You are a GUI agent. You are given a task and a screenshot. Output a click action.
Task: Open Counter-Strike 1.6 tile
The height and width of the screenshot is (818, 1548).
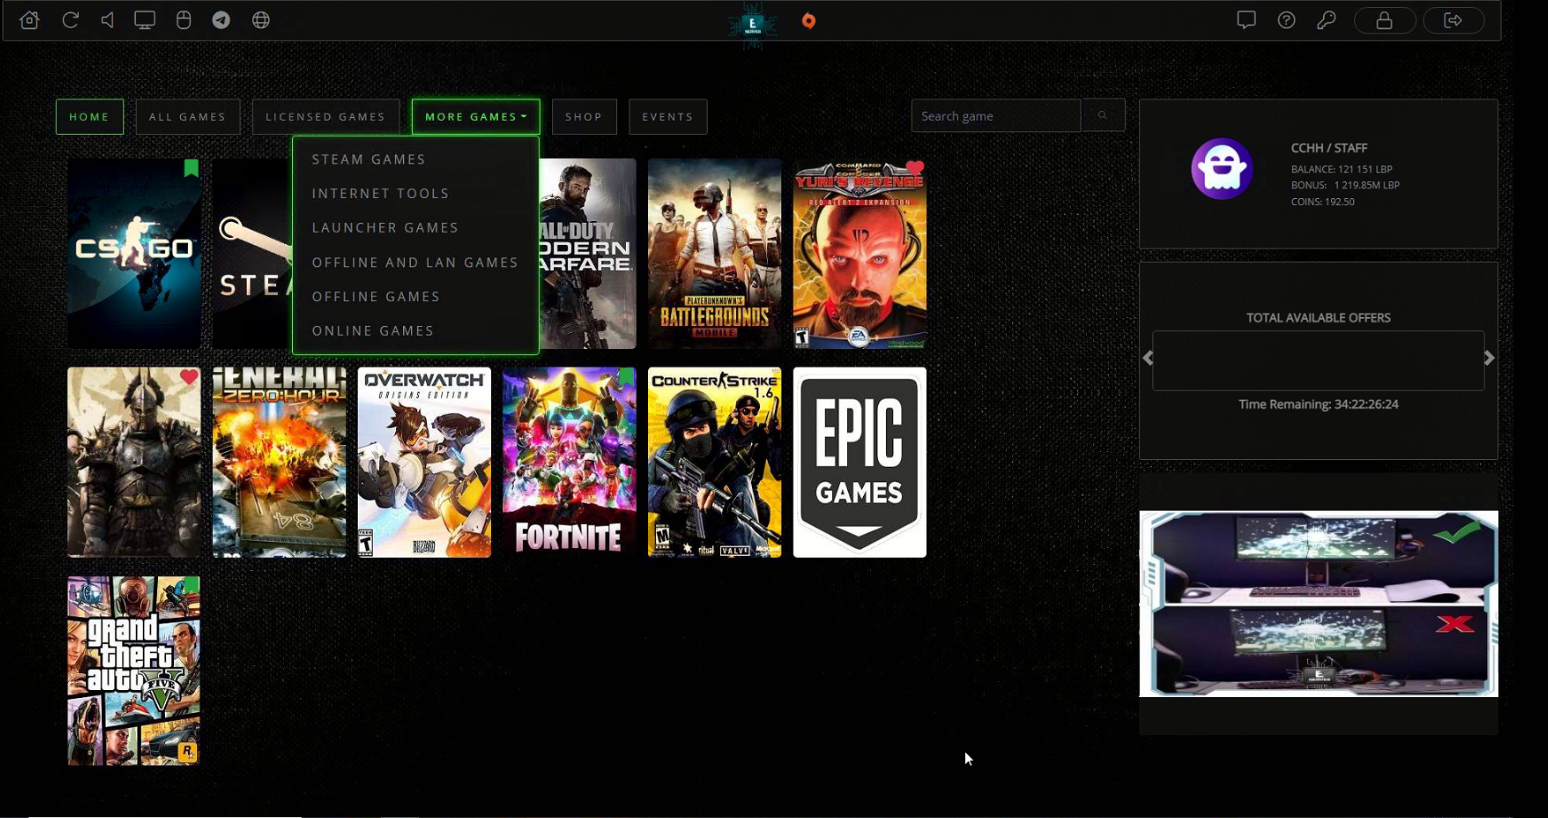714,462
